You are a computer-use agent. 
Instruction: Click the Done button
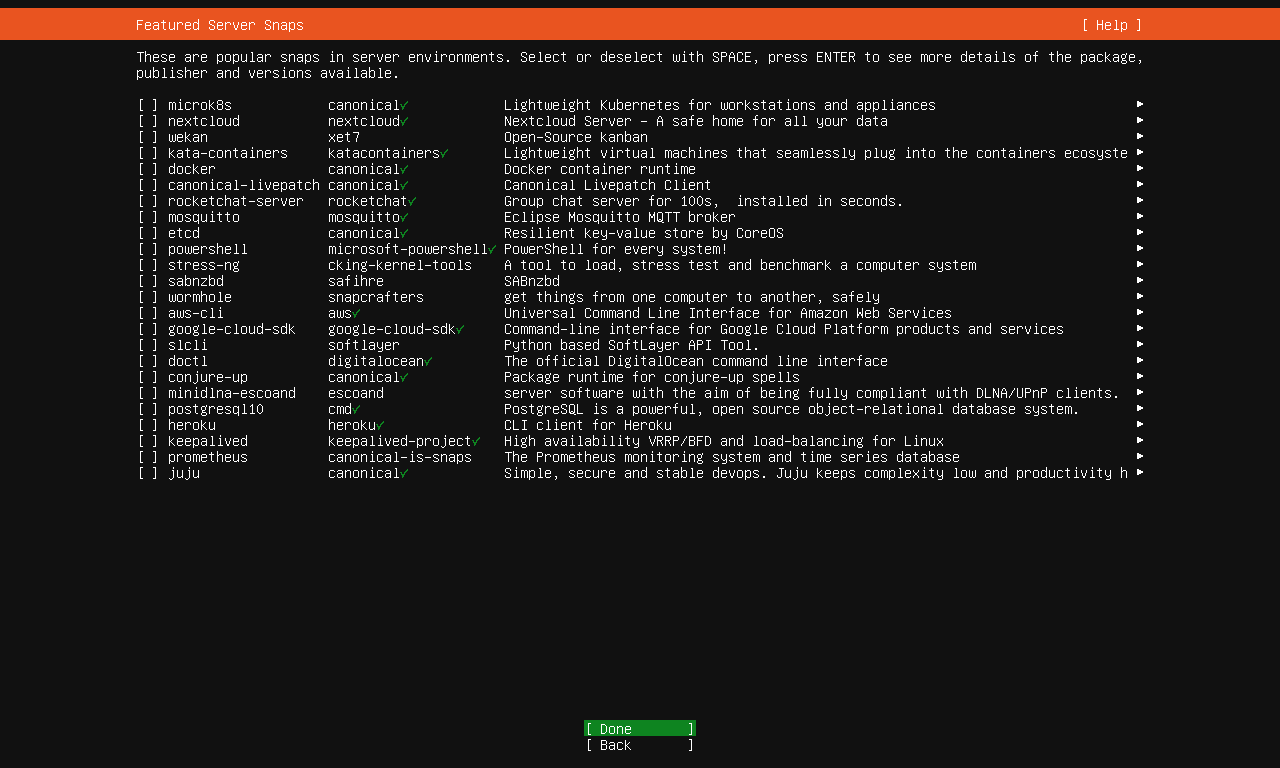pos(640,729)
